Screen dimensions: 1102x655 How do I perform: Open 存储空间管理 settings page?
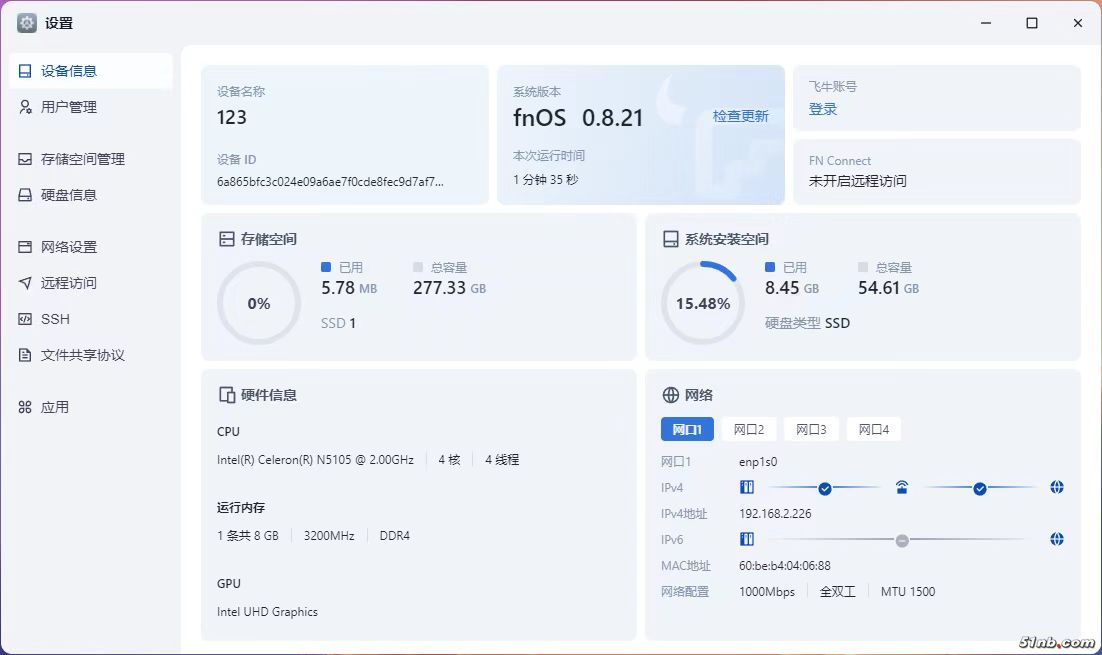pyautogui.click(x=82, y=159)
